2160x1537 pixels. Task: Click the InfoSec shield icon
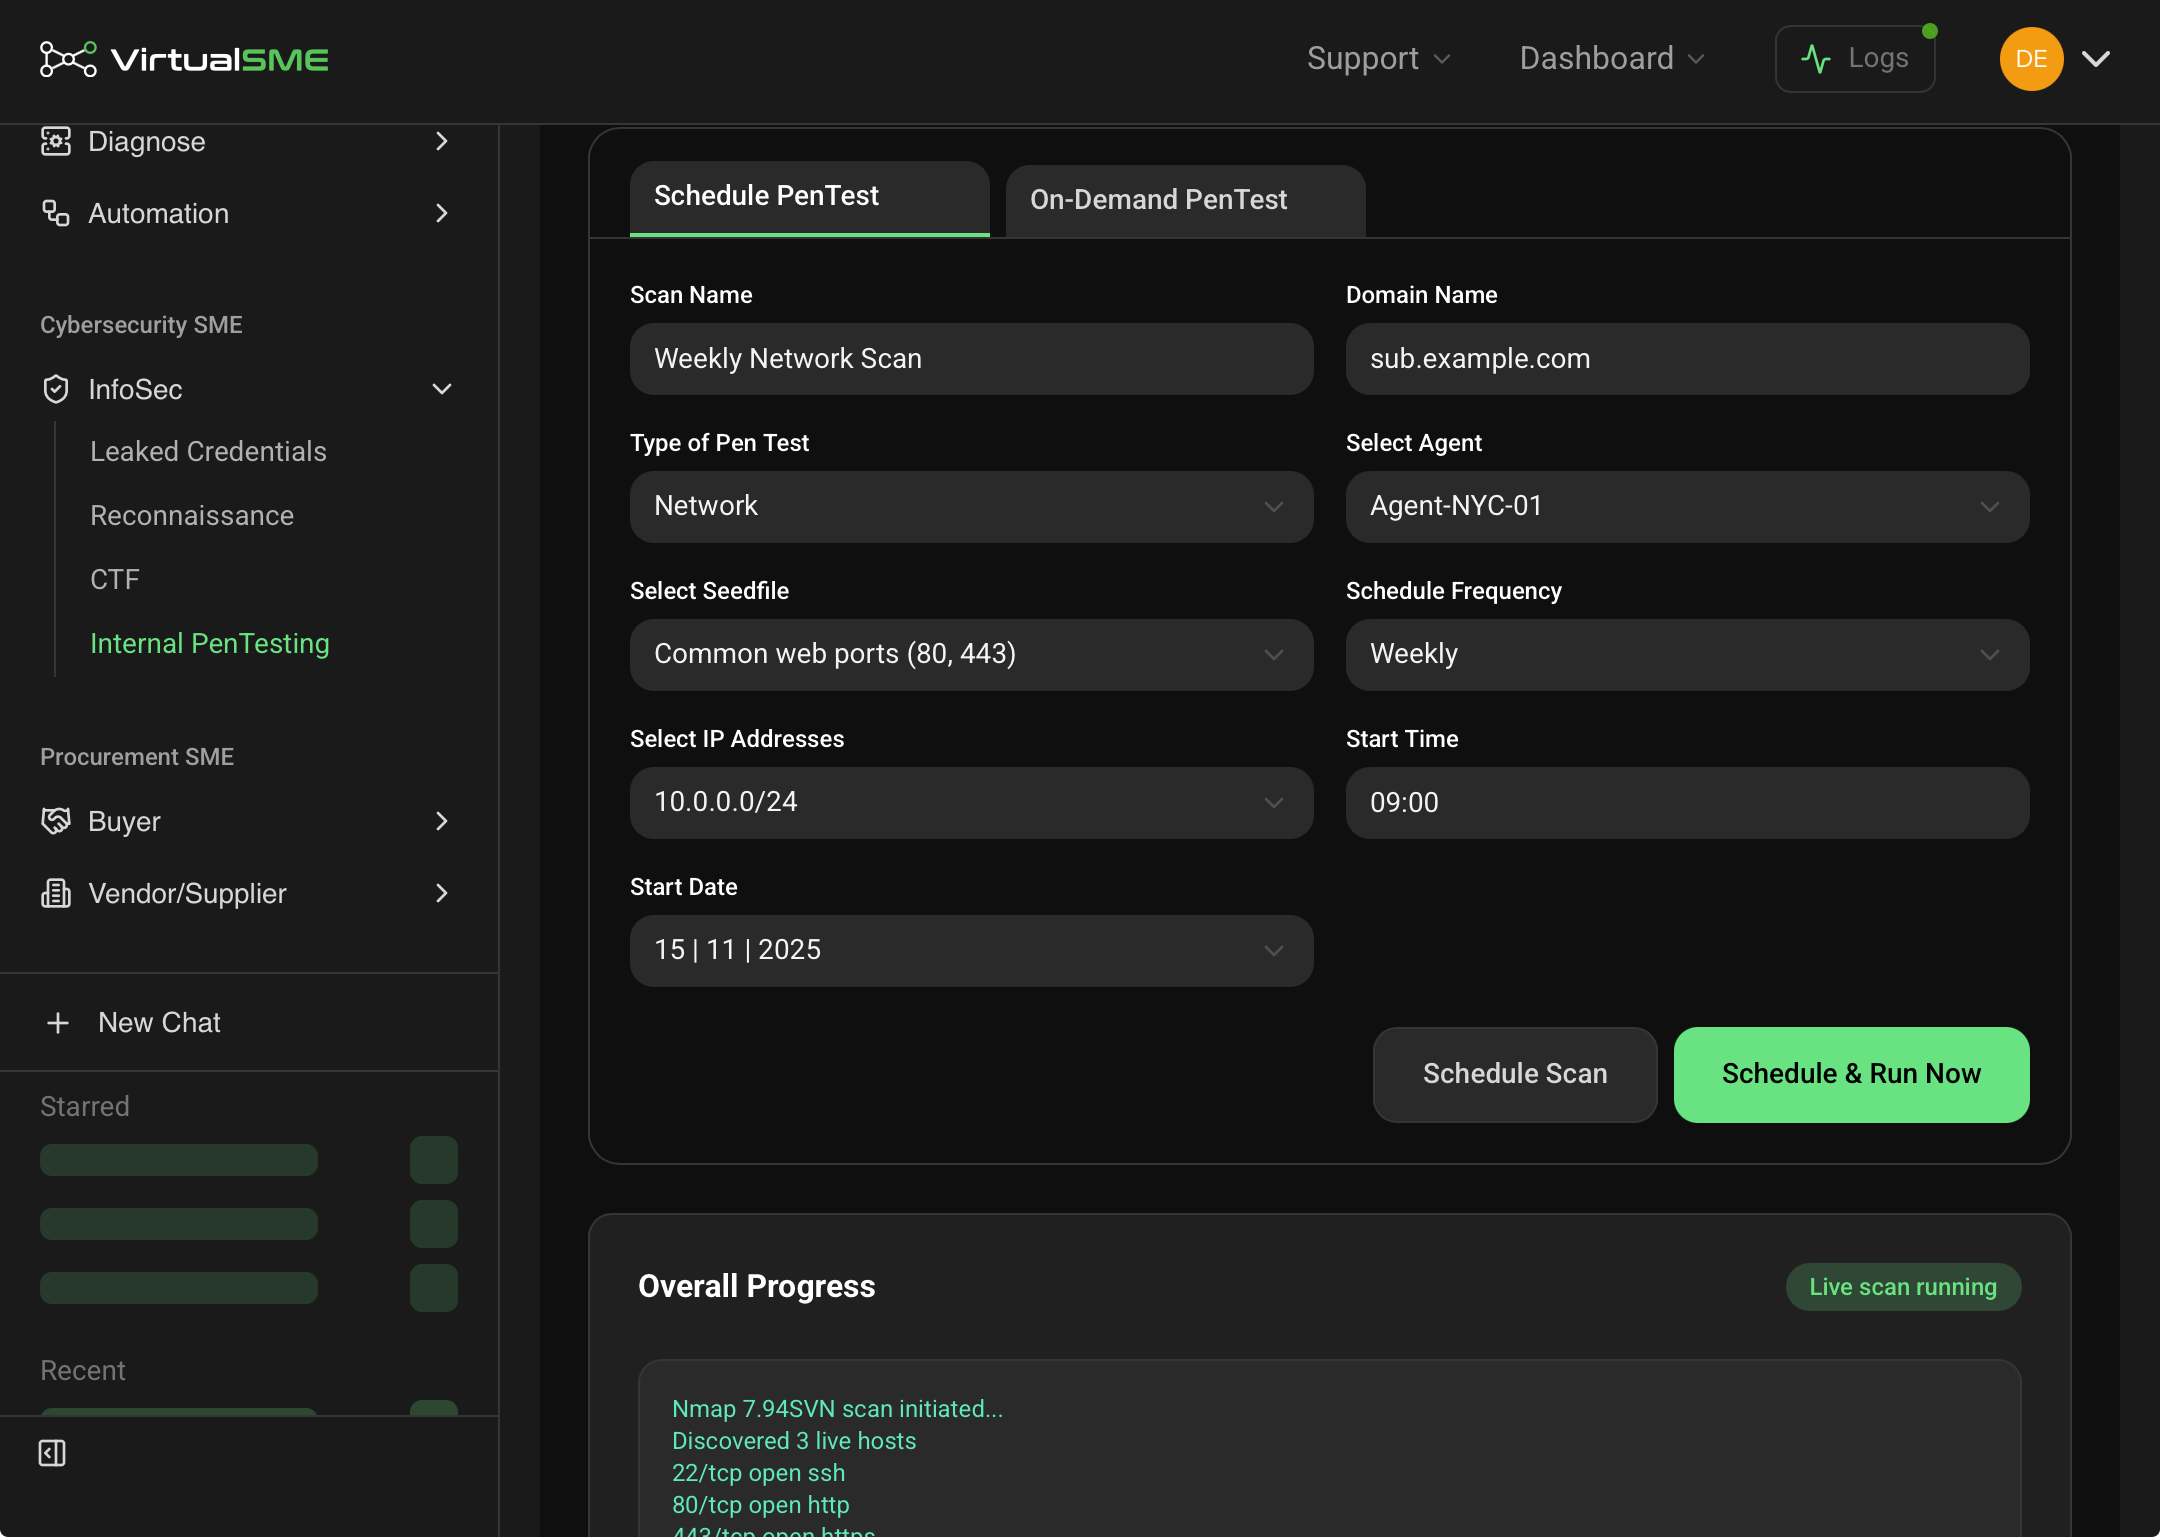(55, 389)
